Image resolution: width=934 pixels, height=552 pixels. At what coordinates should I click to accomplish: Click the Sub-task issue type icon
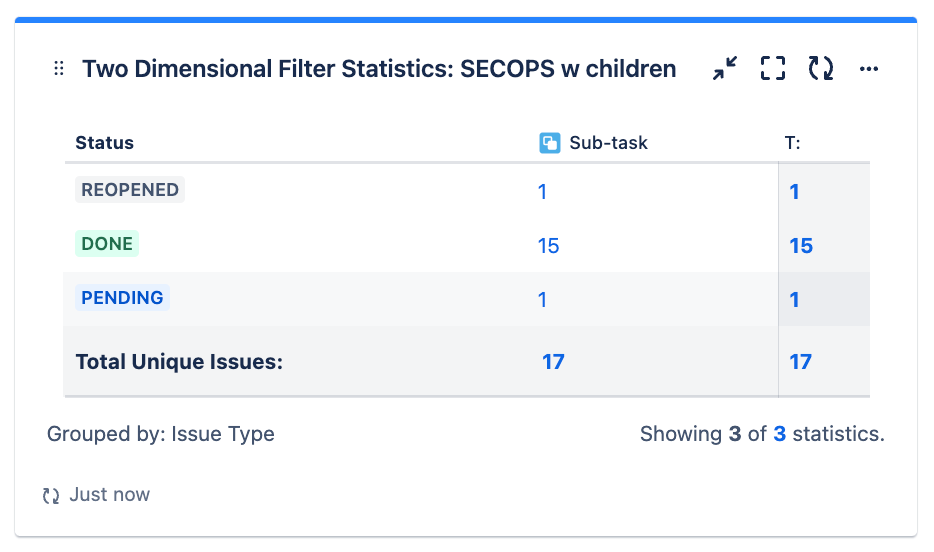pyautogui.click(x=549, y=143)
